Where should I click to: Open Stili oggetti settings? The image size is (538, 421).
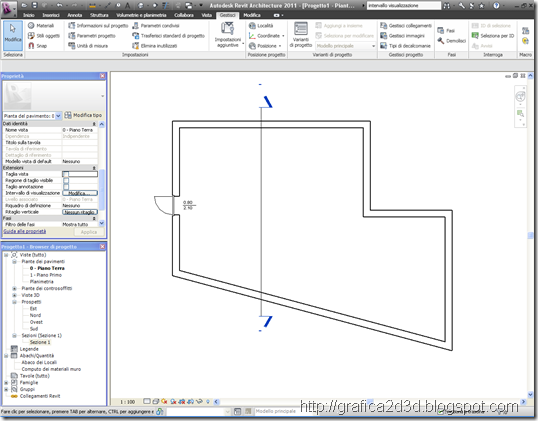tap(44, 36)
